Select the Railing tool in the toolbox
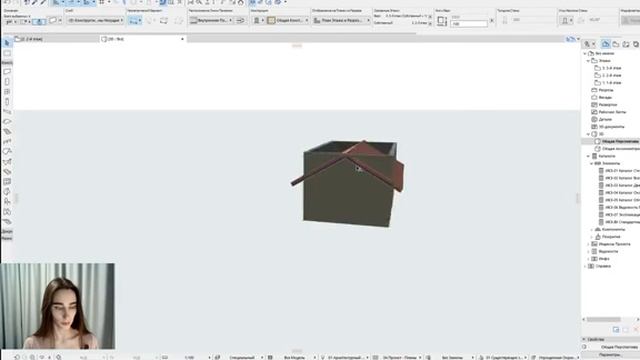Viewport: 640px width, 360px height. click(7, 142)
